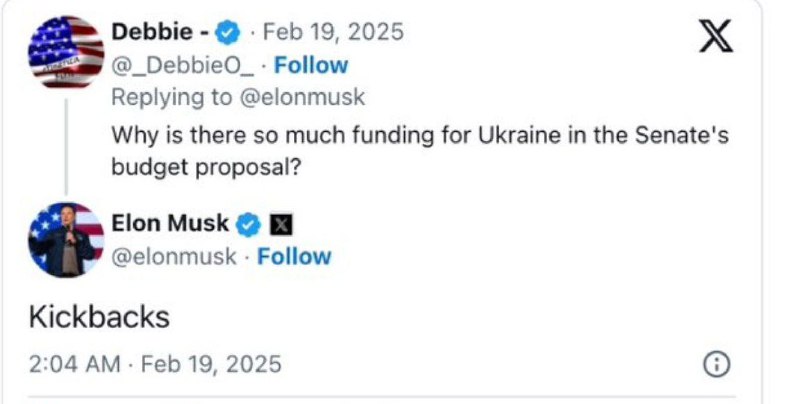Viewport: 800px width, 404px height.
Task: Click Debbie's tweet about Ukraine funding
Action: [x=418, y=148]
